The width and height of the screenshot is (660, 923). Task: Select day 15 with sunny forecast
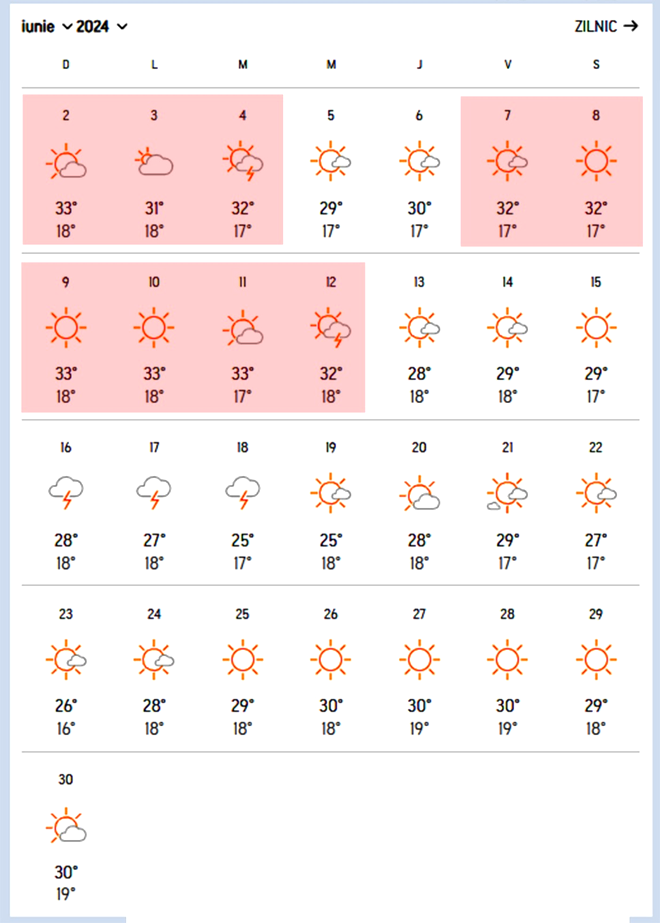[x=596, y=338]
